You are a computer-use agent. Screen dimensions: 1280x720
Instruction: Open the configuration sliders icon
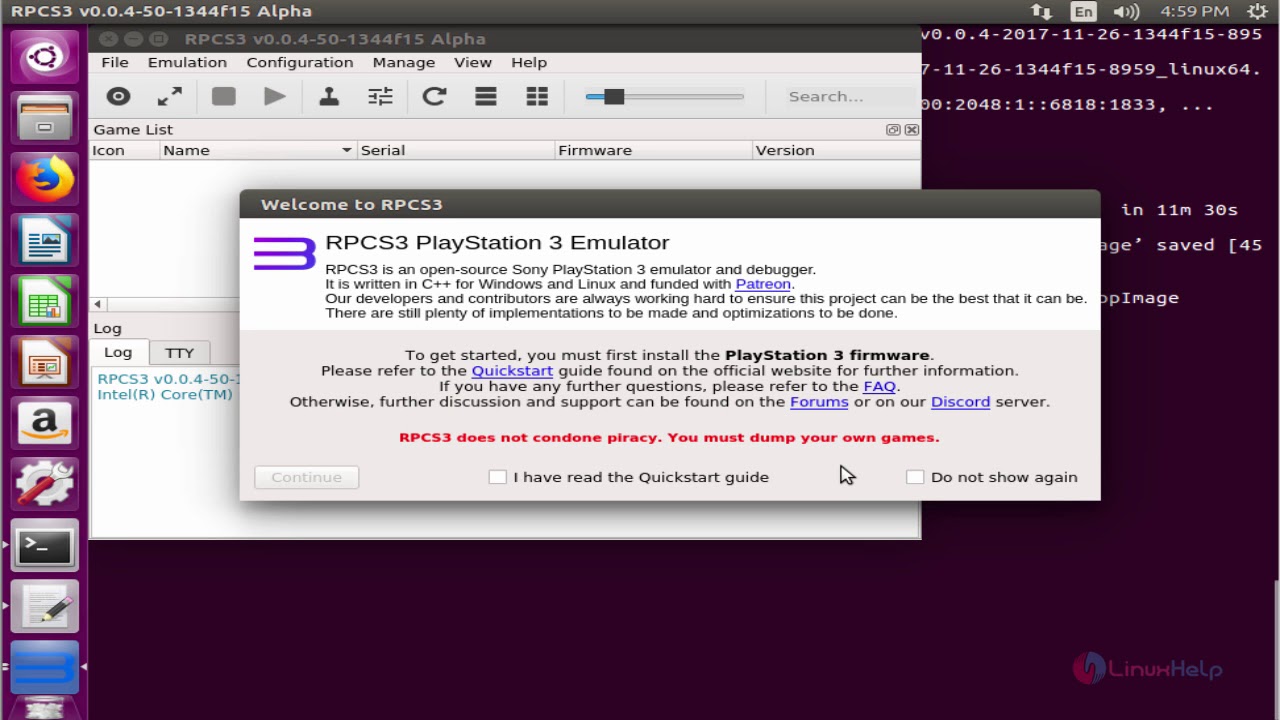[x=380, y=96]
